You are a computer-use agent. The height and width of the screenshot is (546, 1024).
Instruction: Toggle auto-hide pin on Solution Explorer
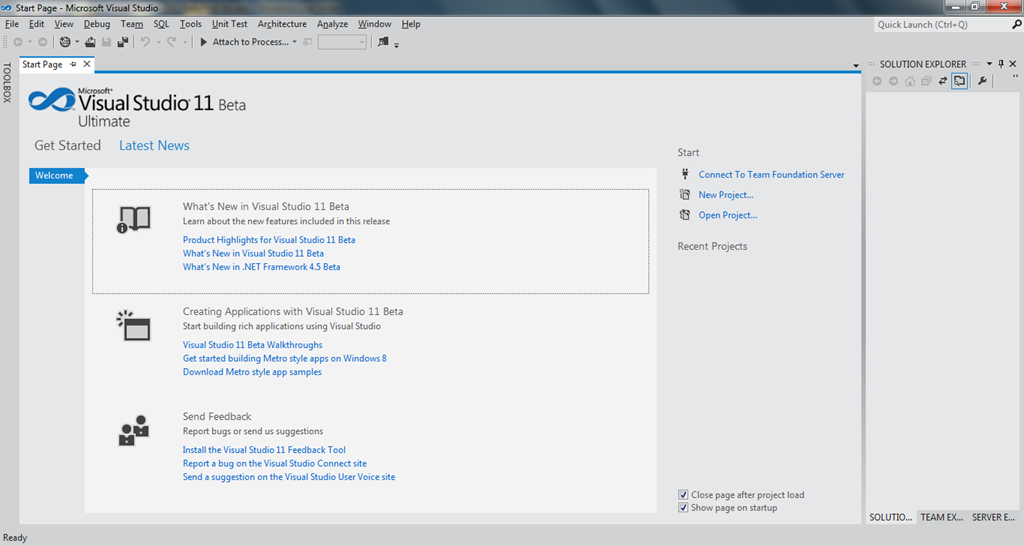[x=1001, y=64]
